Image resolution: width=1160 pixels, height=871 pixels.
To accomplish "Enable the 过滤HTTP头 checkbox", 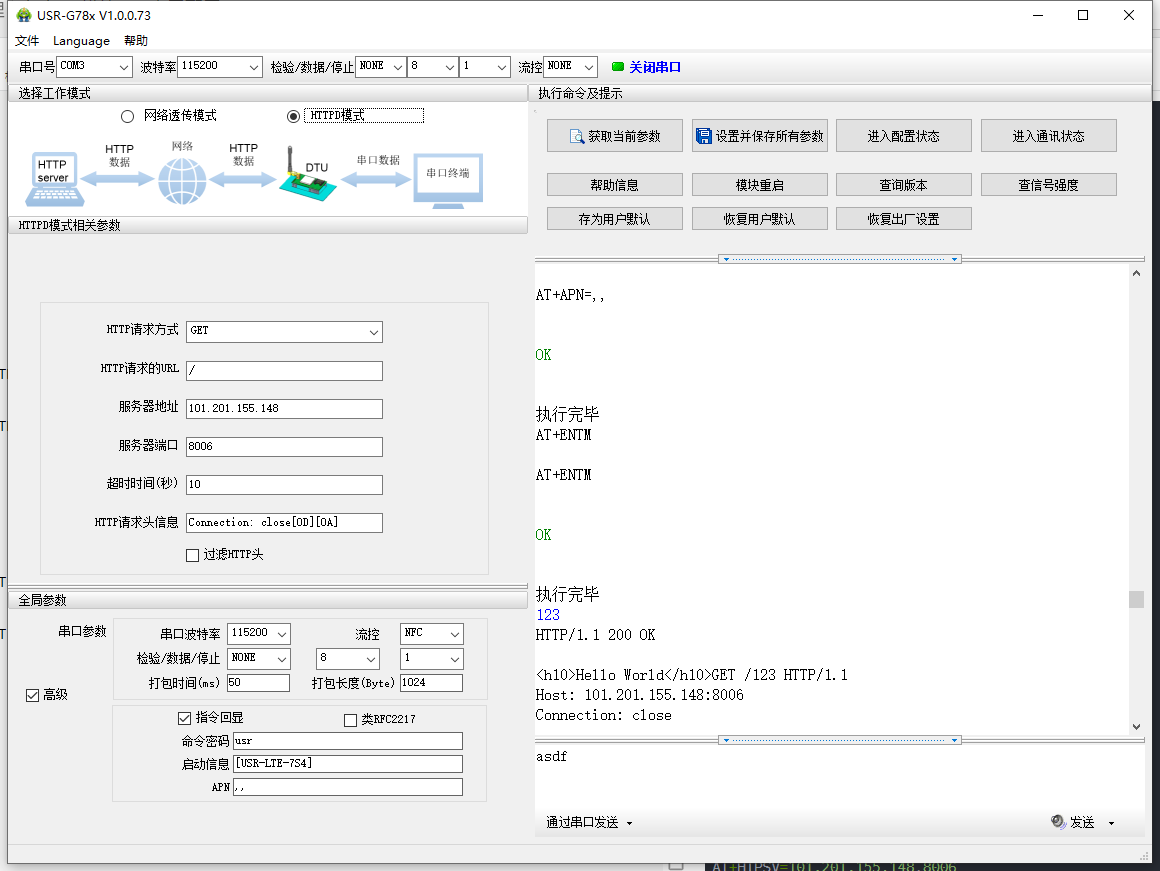I will (192, 555).
